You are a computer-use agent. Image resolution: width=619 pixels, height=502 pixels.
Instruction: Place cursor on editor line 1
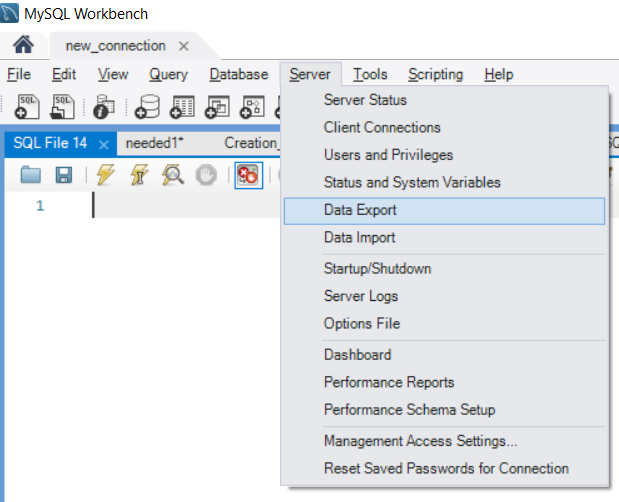pyautogui.click(x=187, y=205)
